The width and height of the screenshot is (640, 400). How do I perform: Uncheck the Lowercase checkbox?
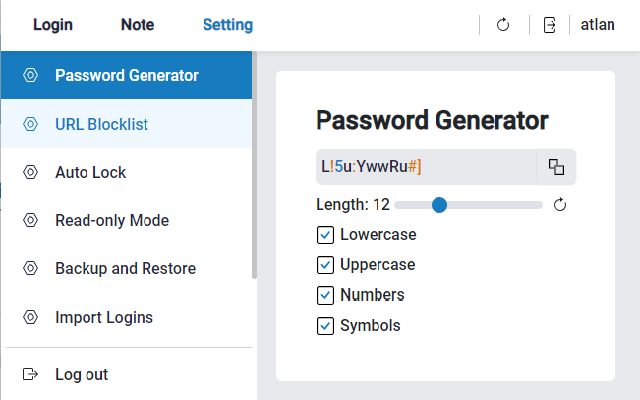coord(325,235)
